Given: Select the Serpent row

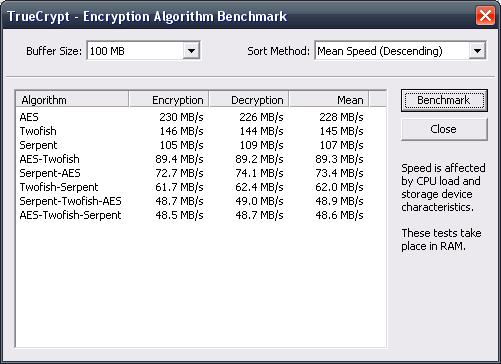Looking at the screenshot, I should coord(191,145).
